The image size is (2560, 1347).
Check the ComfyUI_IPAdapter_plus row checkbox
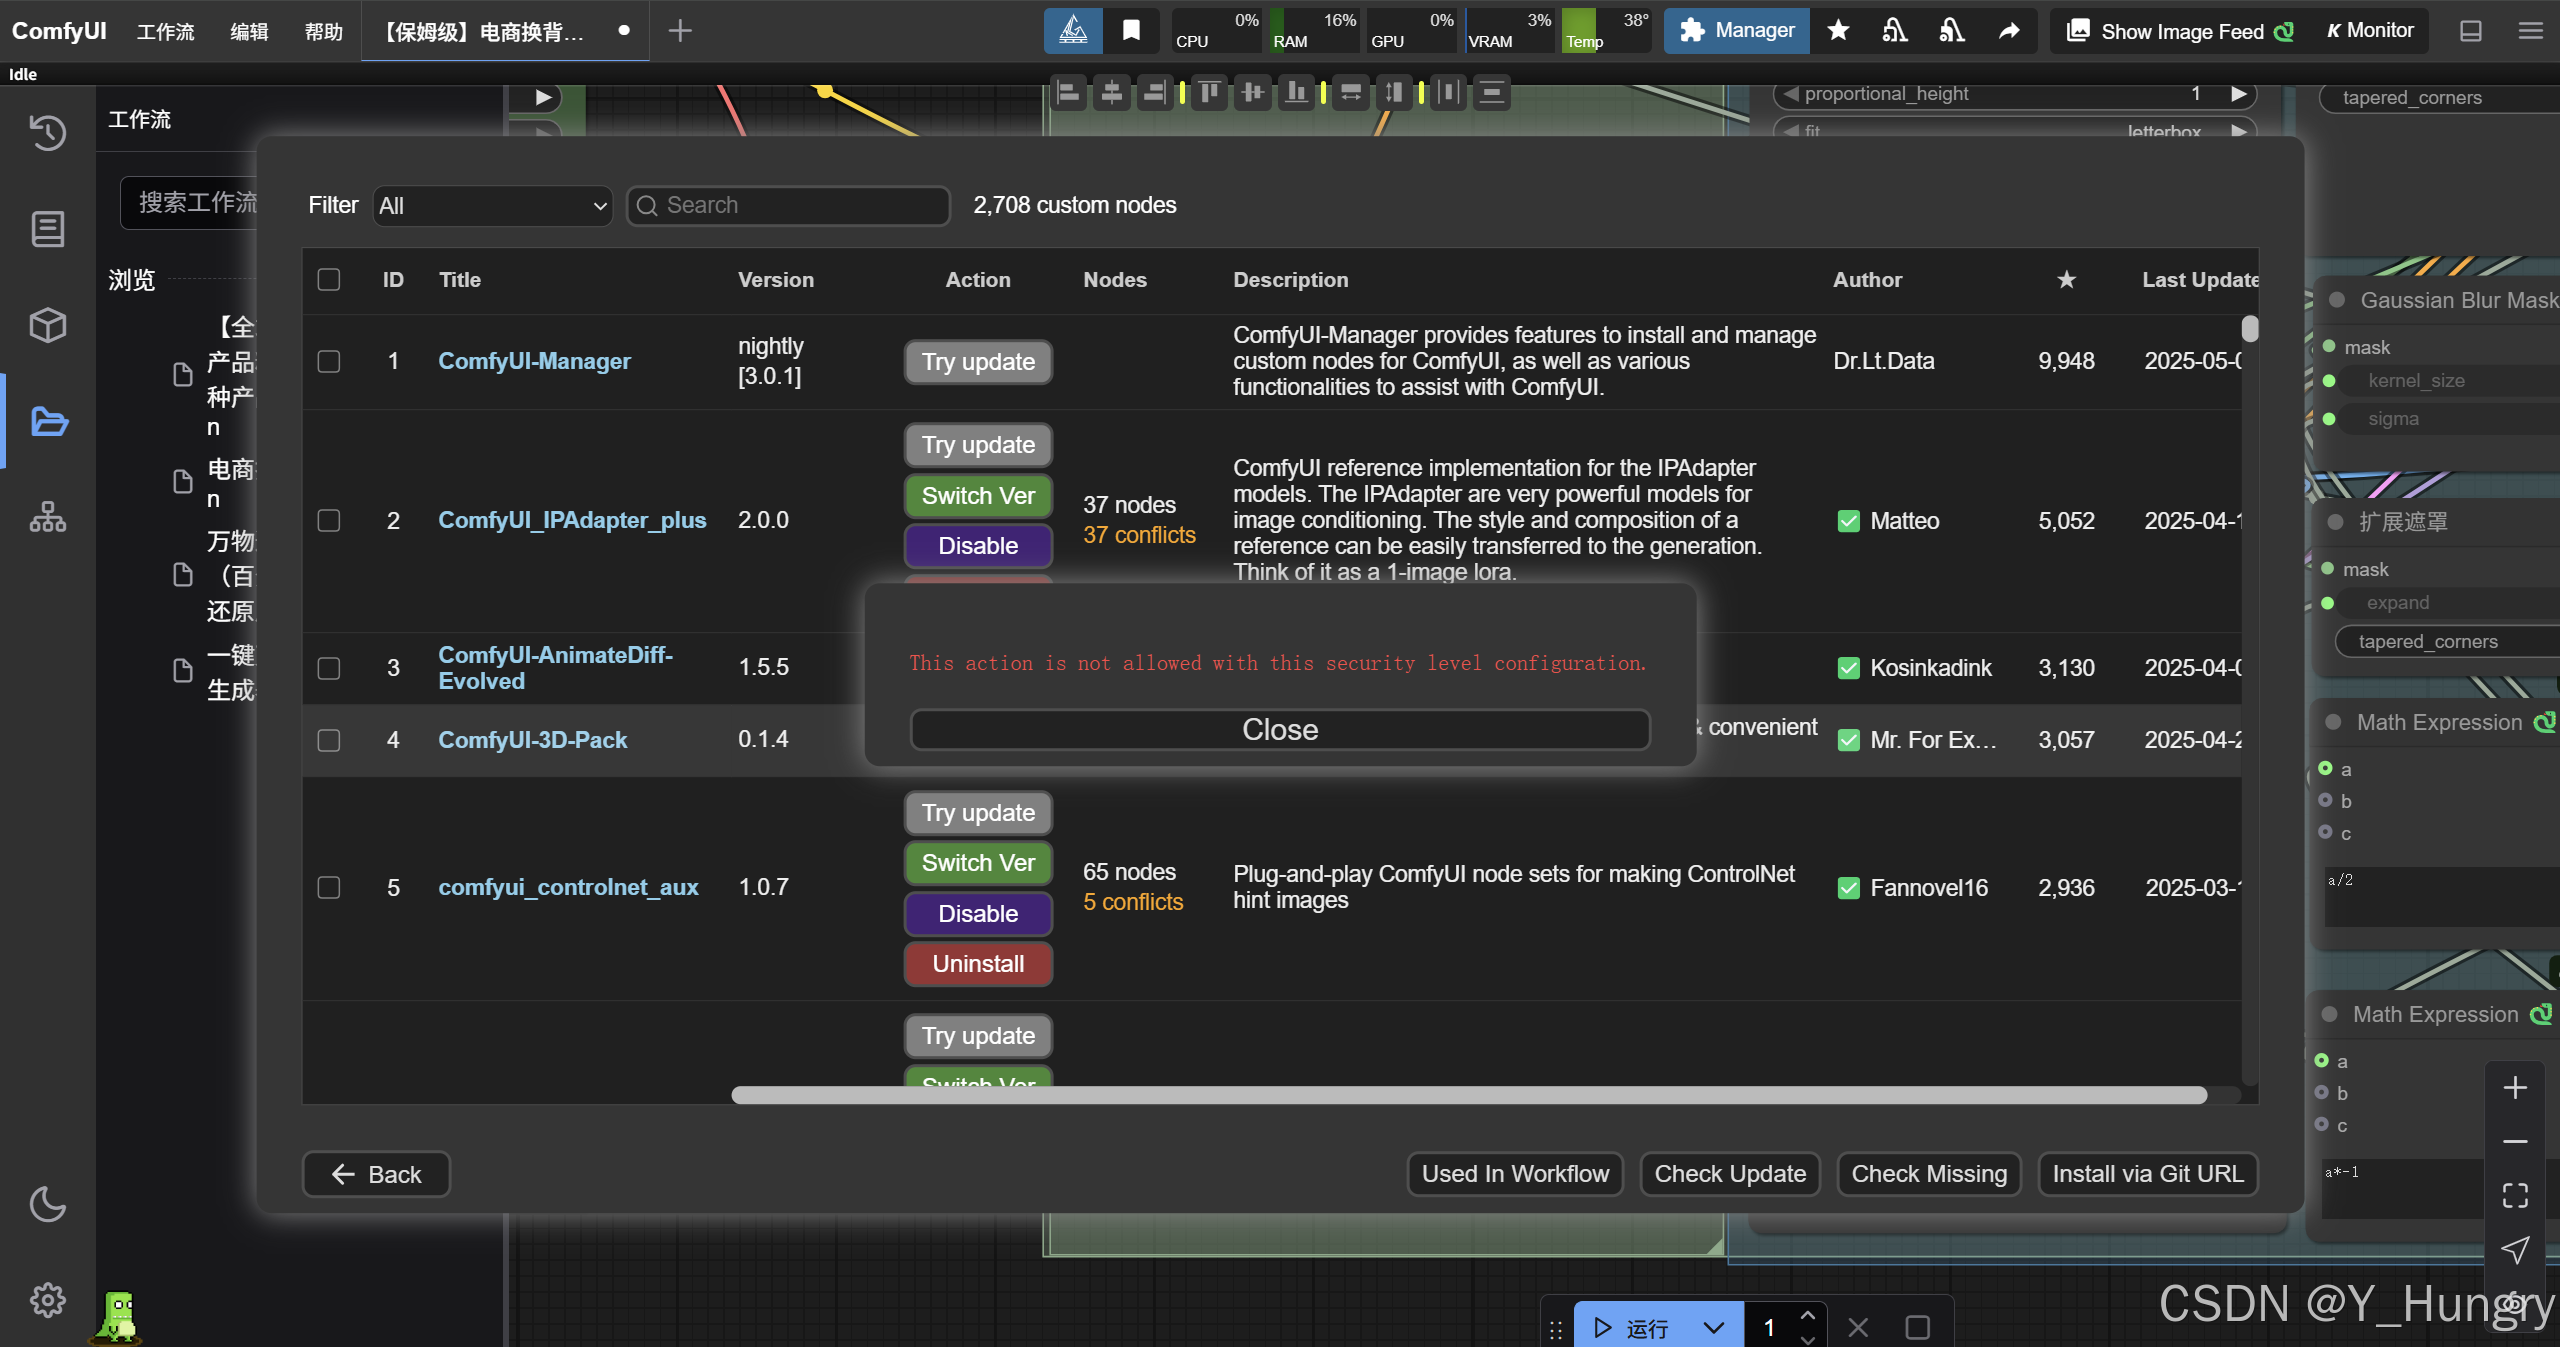pyautogui.click(x=329, y=521)
